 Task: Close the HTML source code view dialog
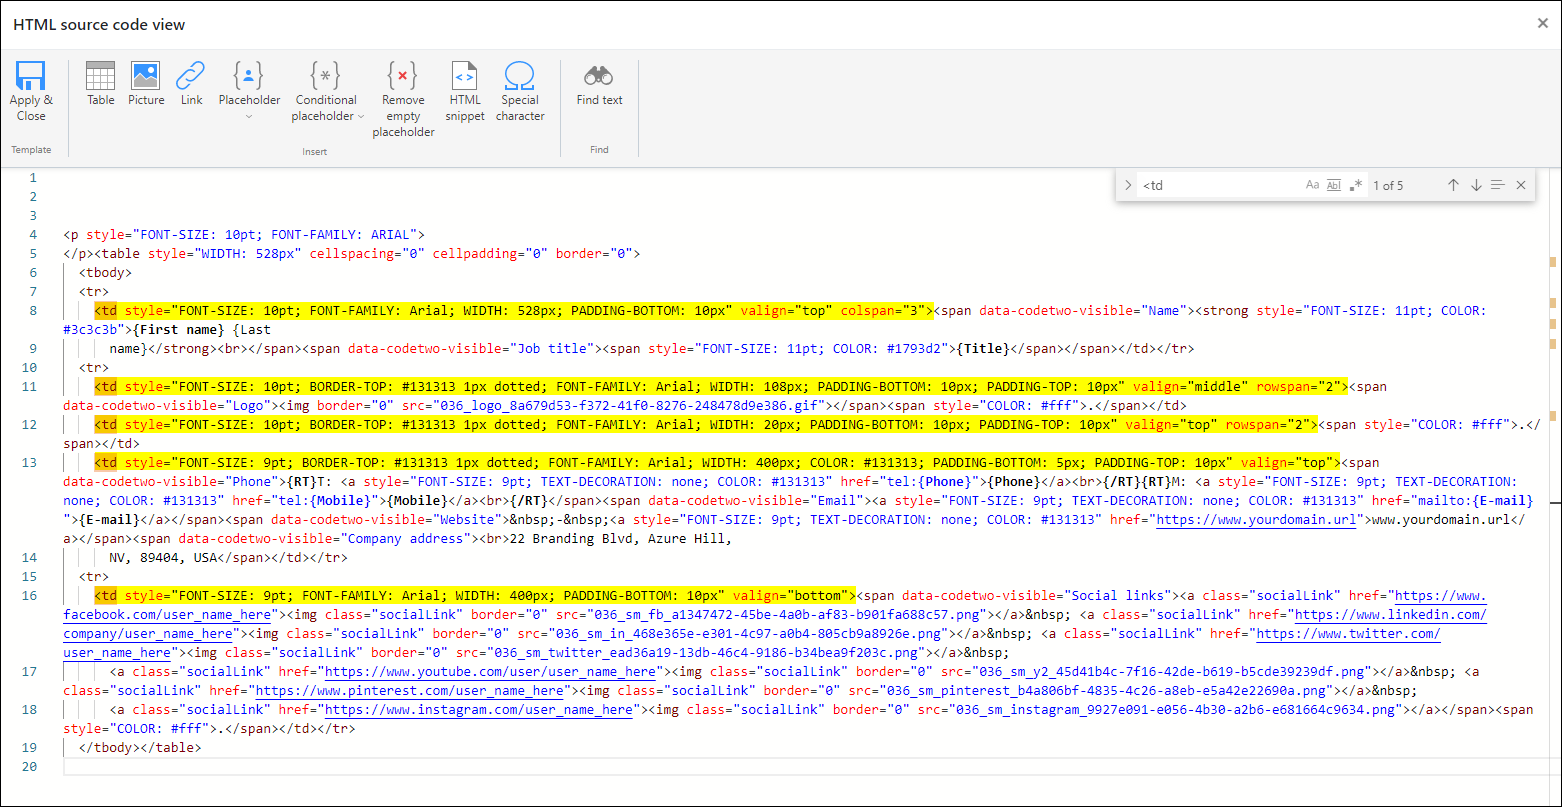pos(1542,23)
